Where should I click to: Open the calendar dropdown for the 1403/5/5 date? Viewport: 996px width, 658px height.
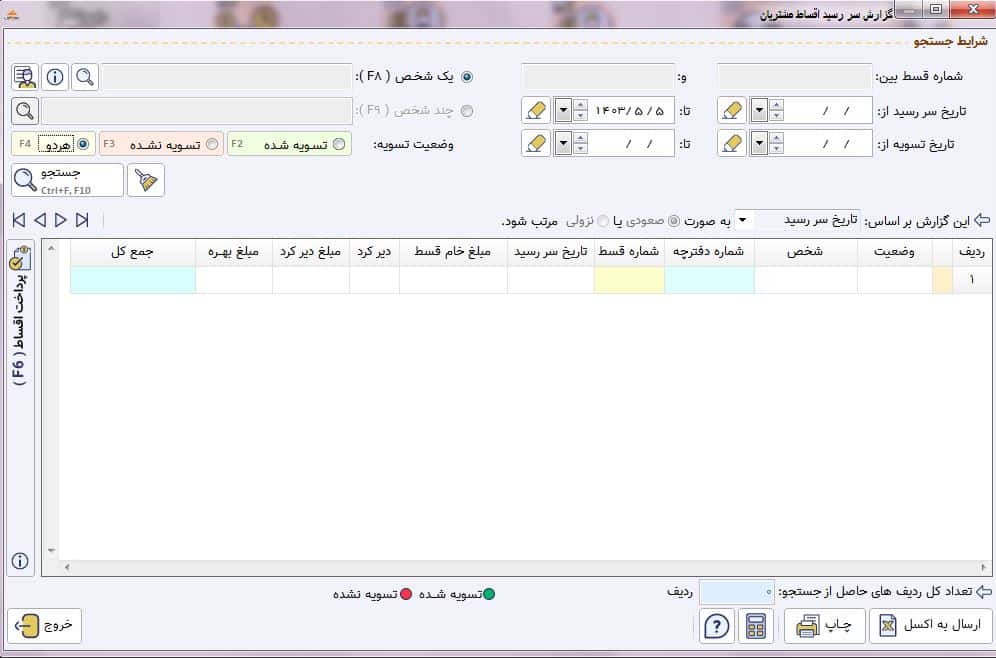pyautogui.click(x=563, y=111)
